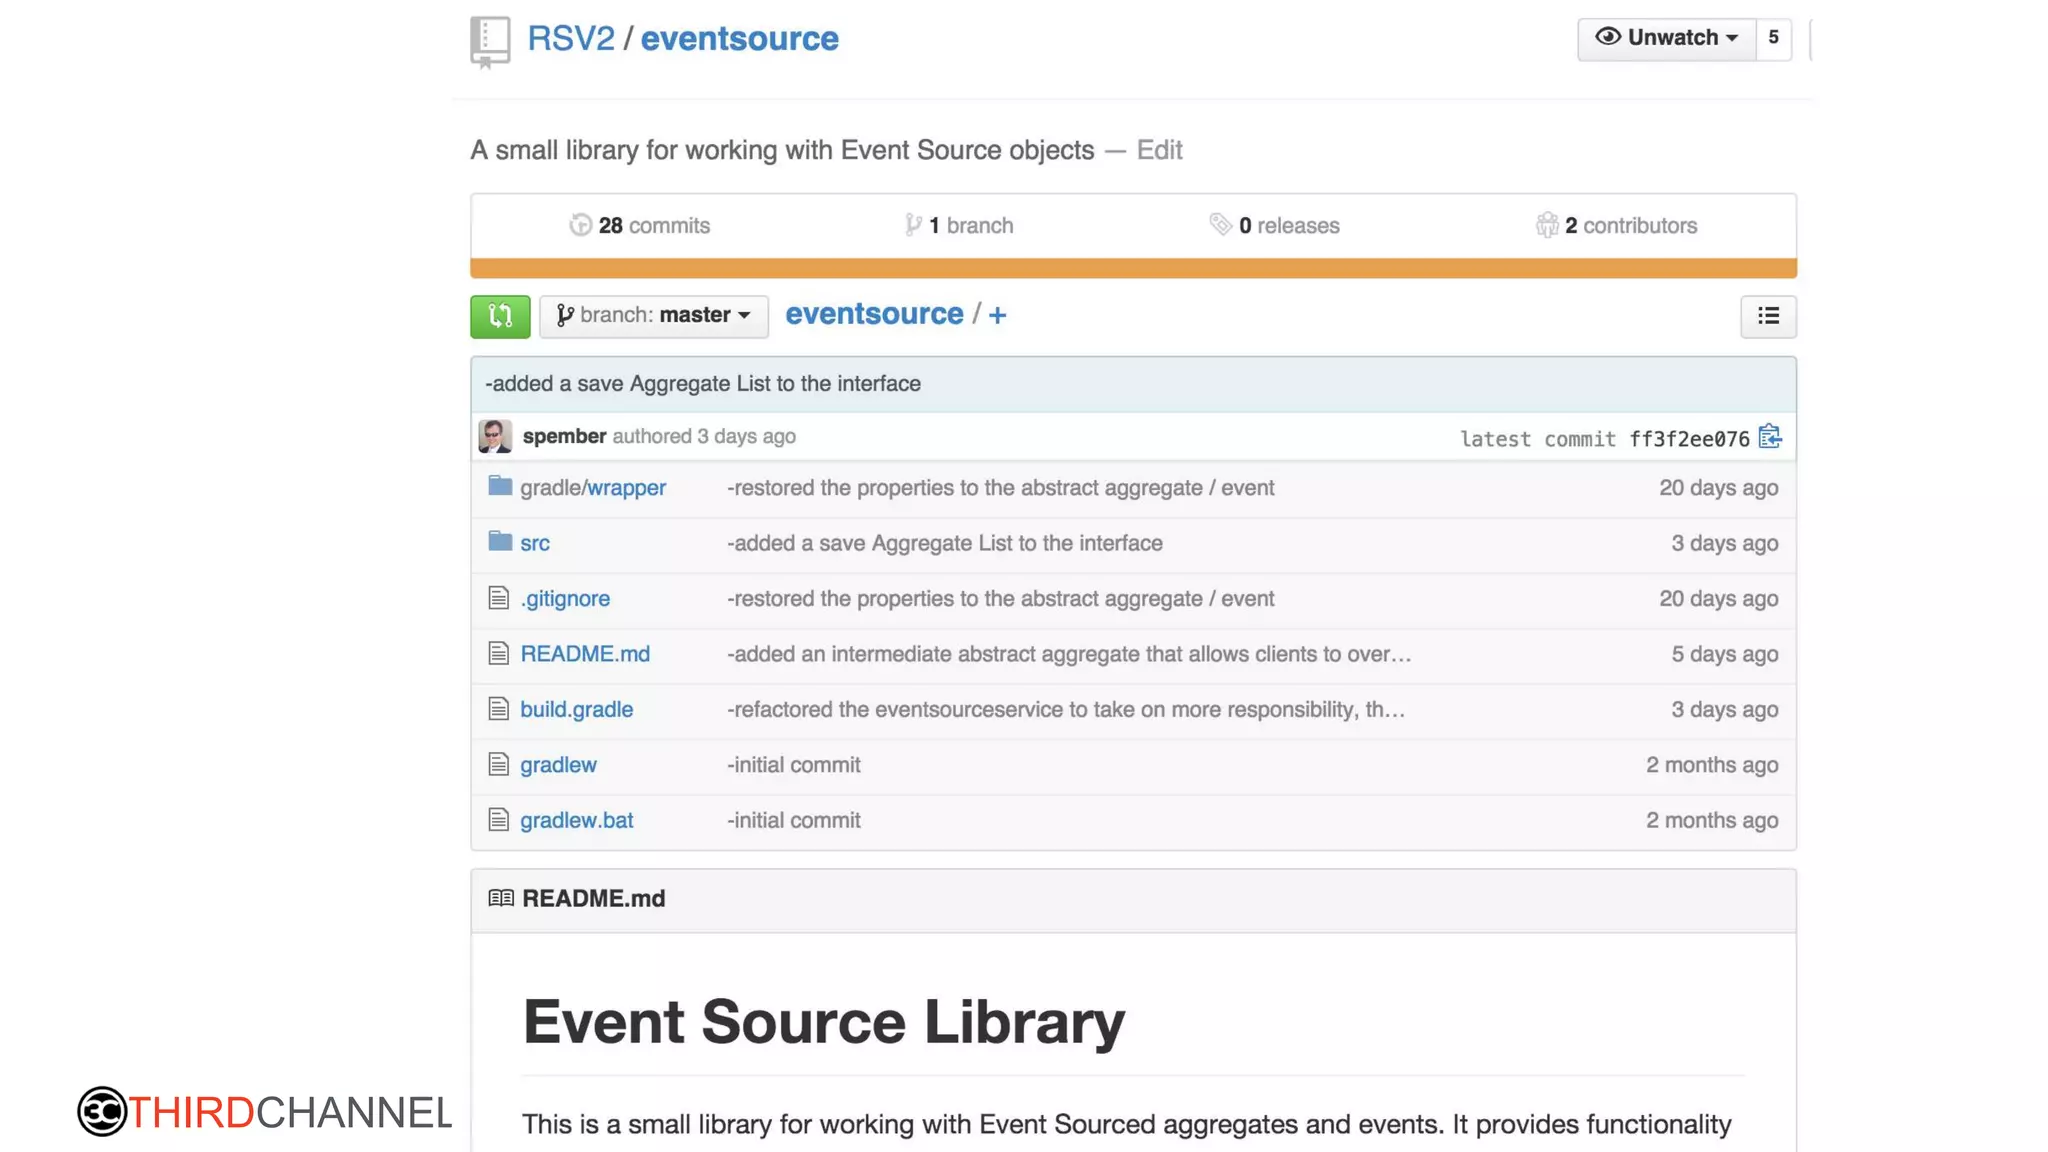Click the green compare and review button
Image resolution: width=2048 pixels, height=1152 pixels.
(x=500, y=316)
